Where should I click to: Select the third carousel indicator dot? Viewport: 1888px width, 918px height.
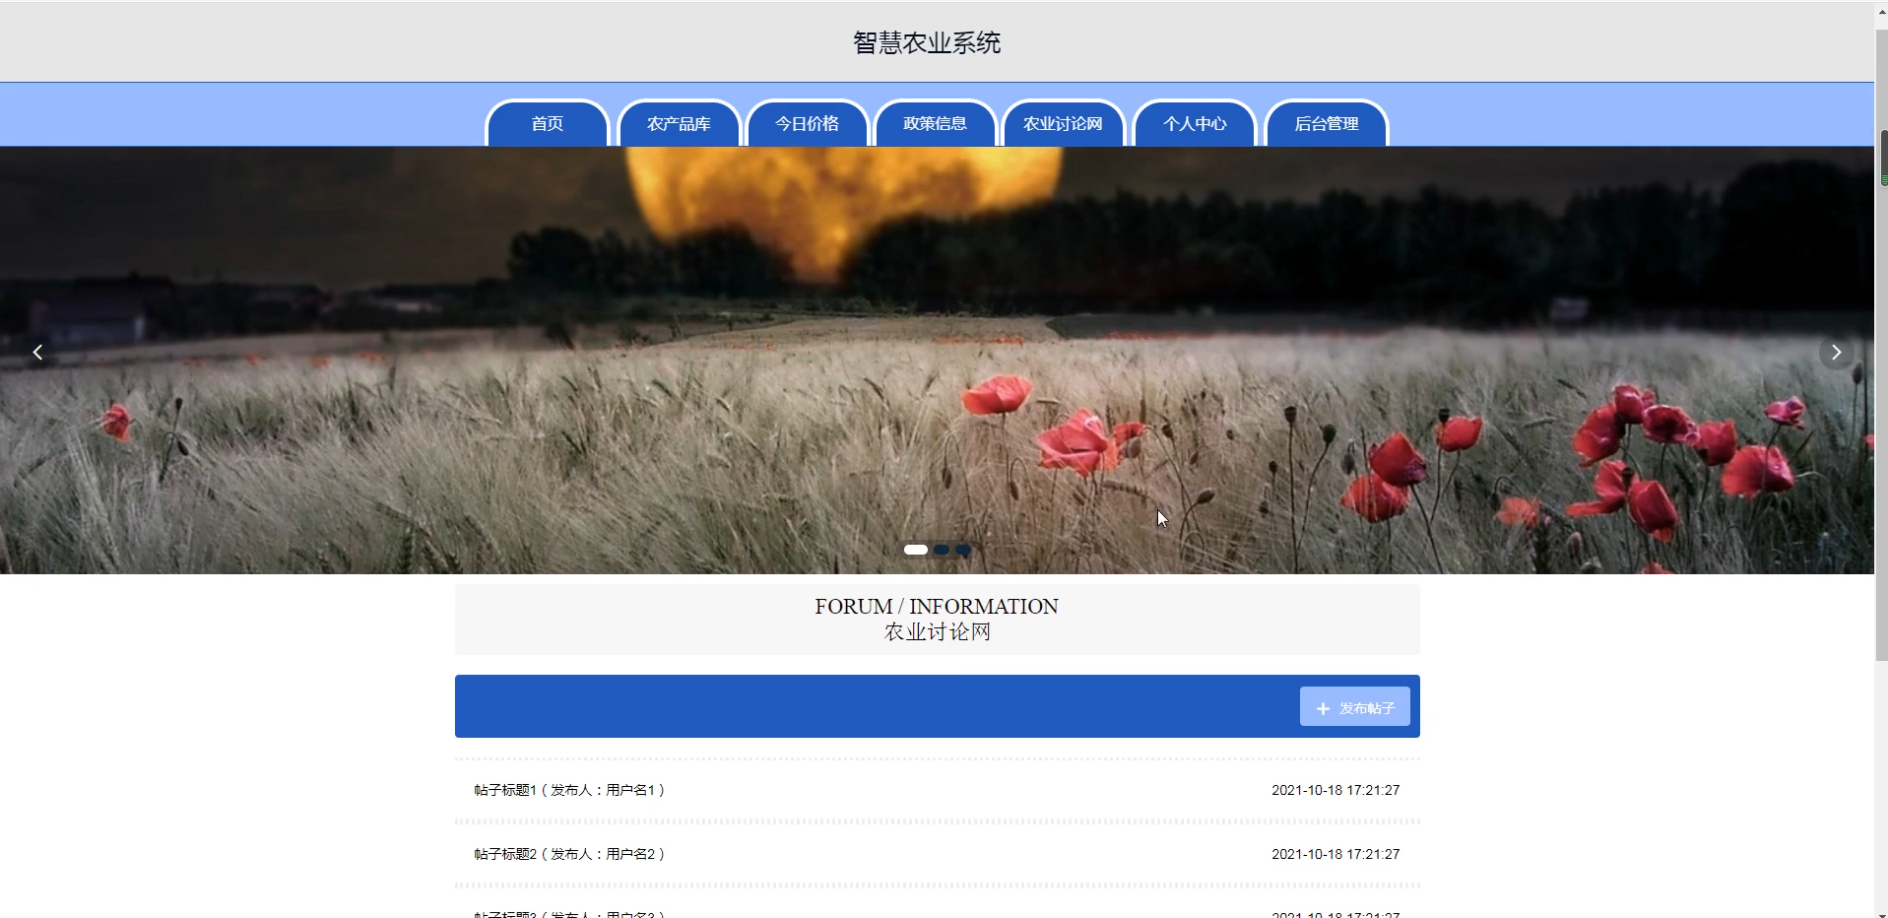point(963,549)
